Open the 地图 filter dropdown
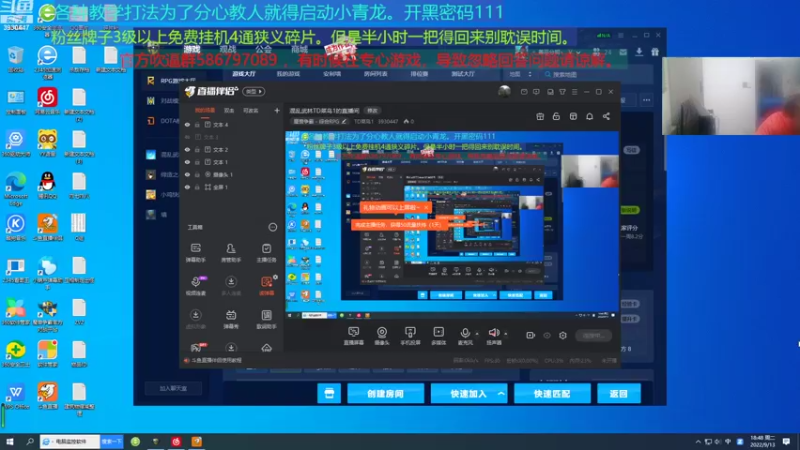This screenshot has height=450, width=800. pos(520,74)
